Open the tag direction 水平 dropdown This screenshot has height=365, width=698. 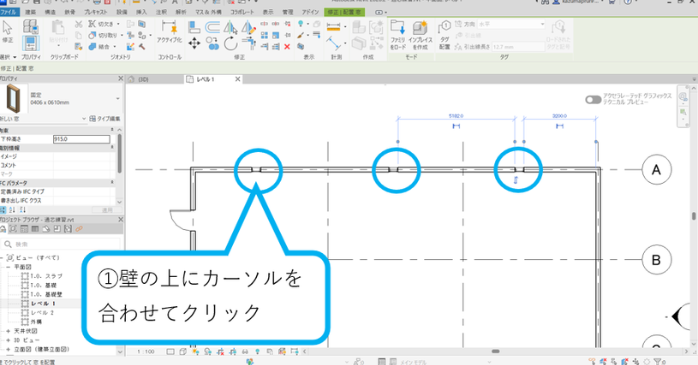pyautogui.click(x=511, y=24)
